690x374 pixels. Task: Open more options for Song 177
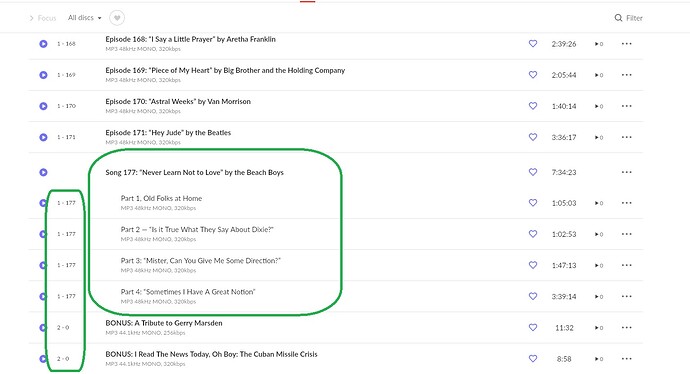[x=627, y=172]
